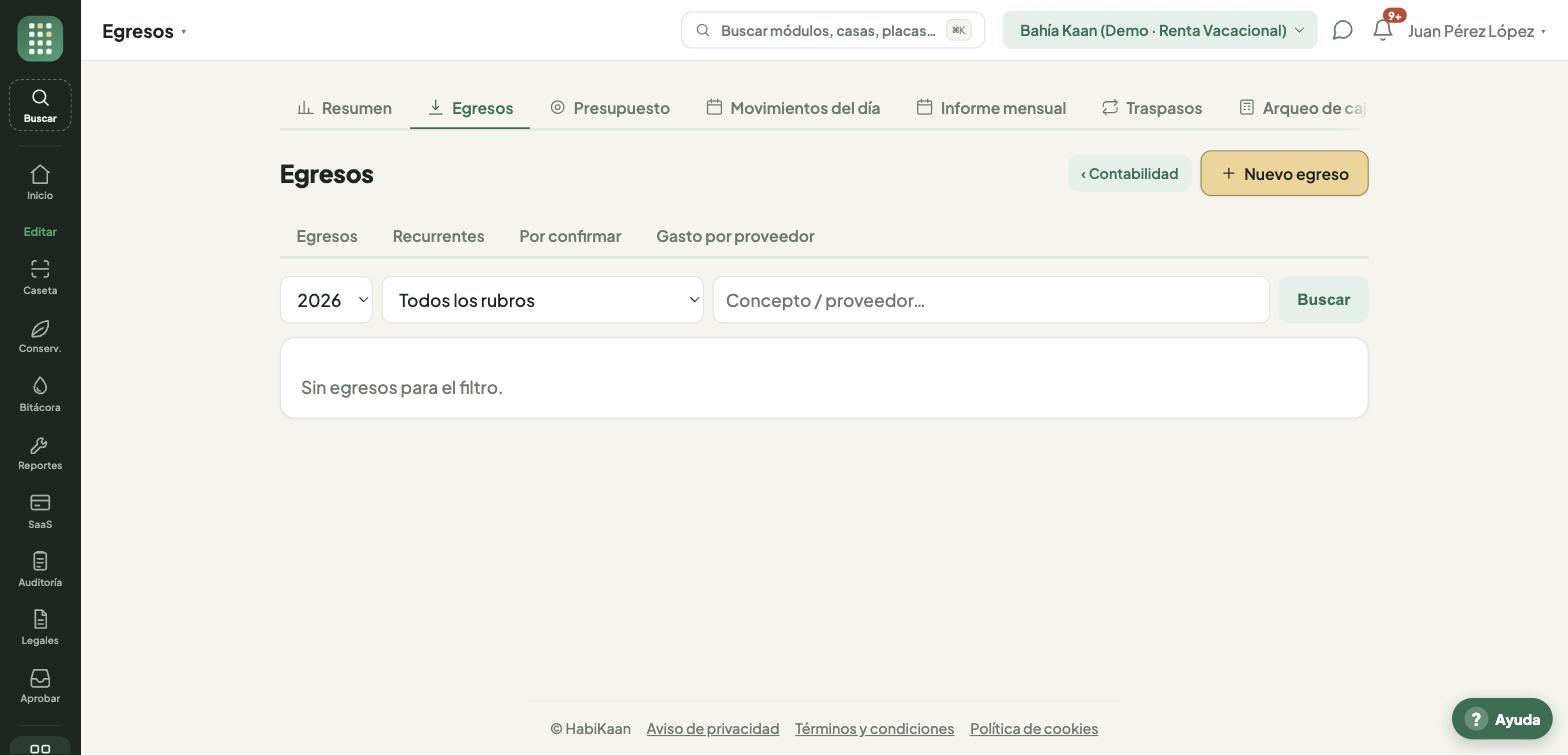Open the Política de cookies link
The image size is (1568, 755).
click(x=1034, y=728)
